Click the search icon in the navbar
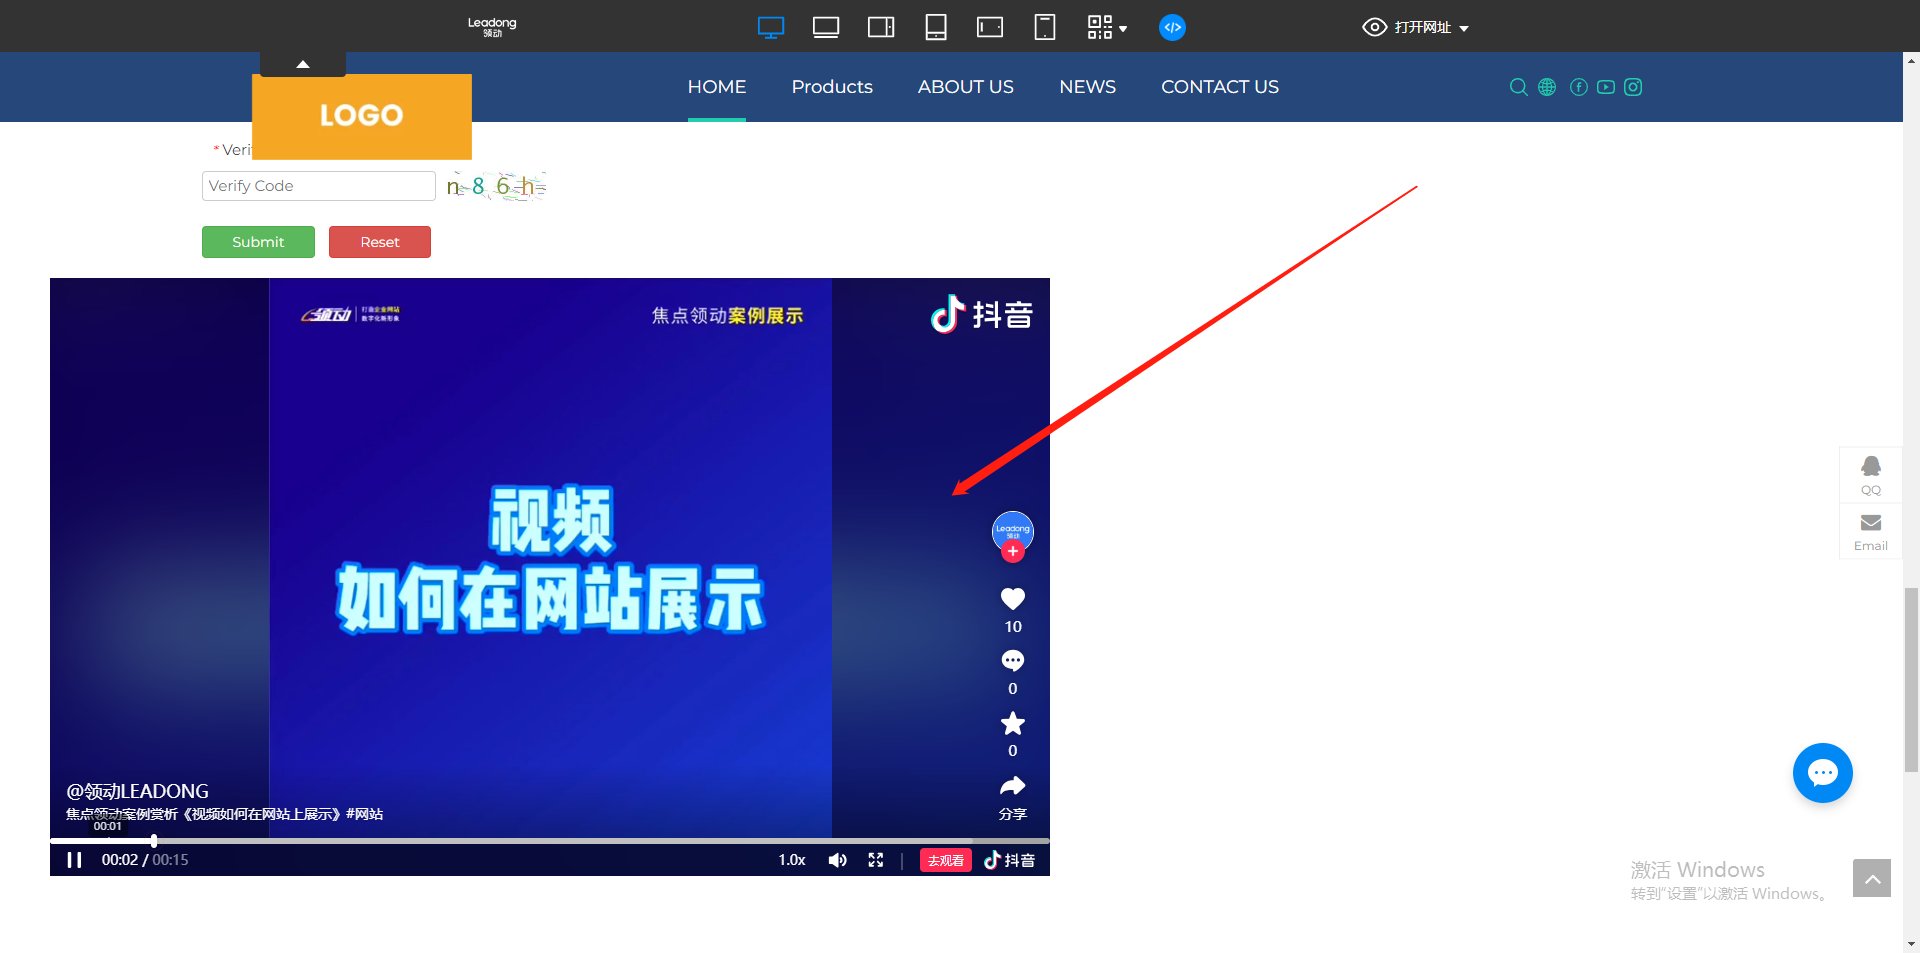 [1518, 87]
